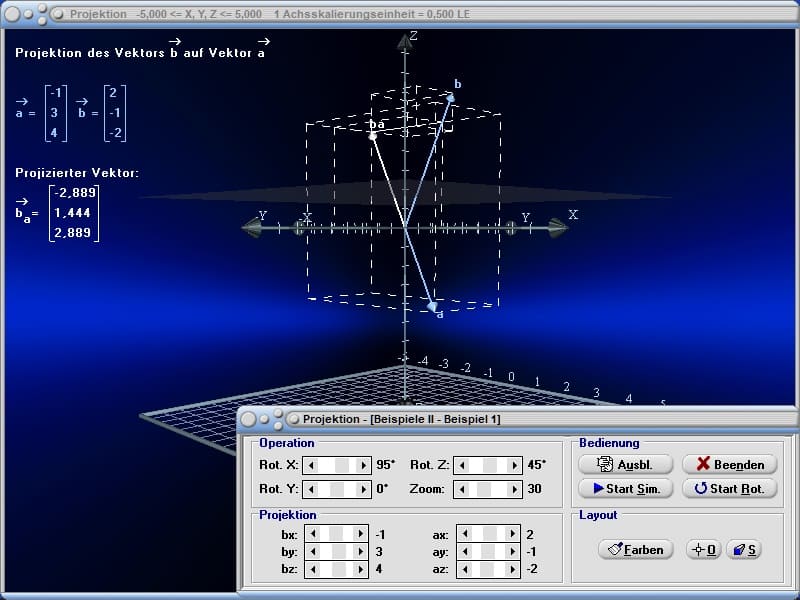Decrease Zoom with left arrow
This screenshot has height=600, width=800.
click(x=462, y=489)
